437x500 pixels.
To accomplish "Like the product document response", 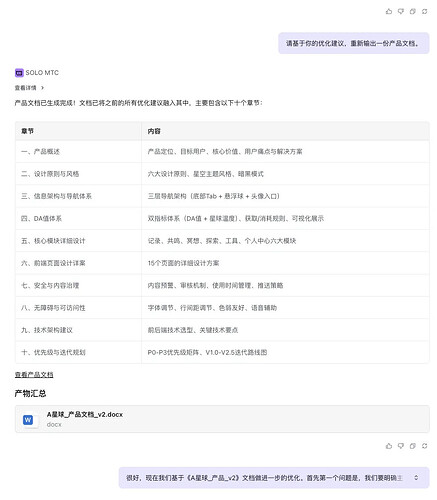I will pyautogui.click(x=389, y=446).
